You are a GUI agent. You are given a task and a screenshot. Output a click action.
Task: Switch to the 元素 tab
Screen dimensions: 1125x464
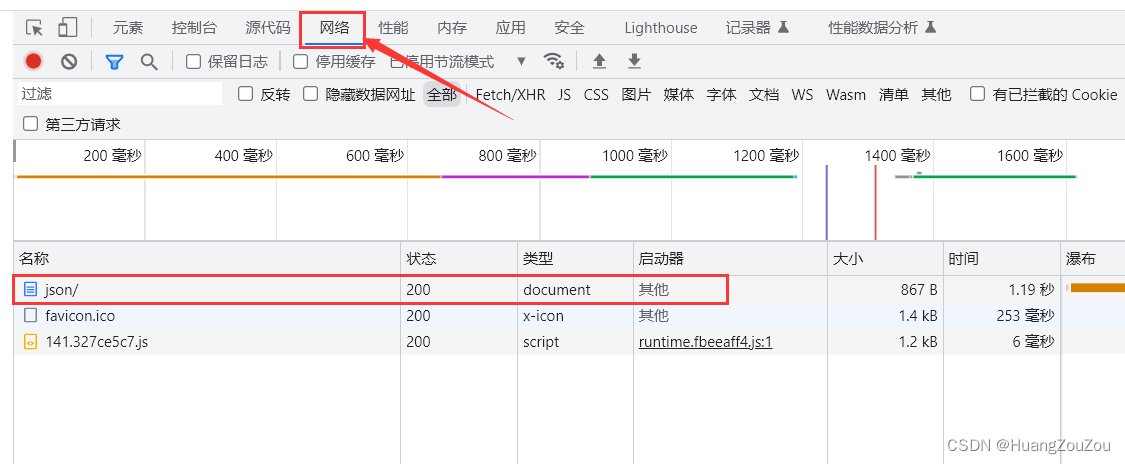point(128,28)
